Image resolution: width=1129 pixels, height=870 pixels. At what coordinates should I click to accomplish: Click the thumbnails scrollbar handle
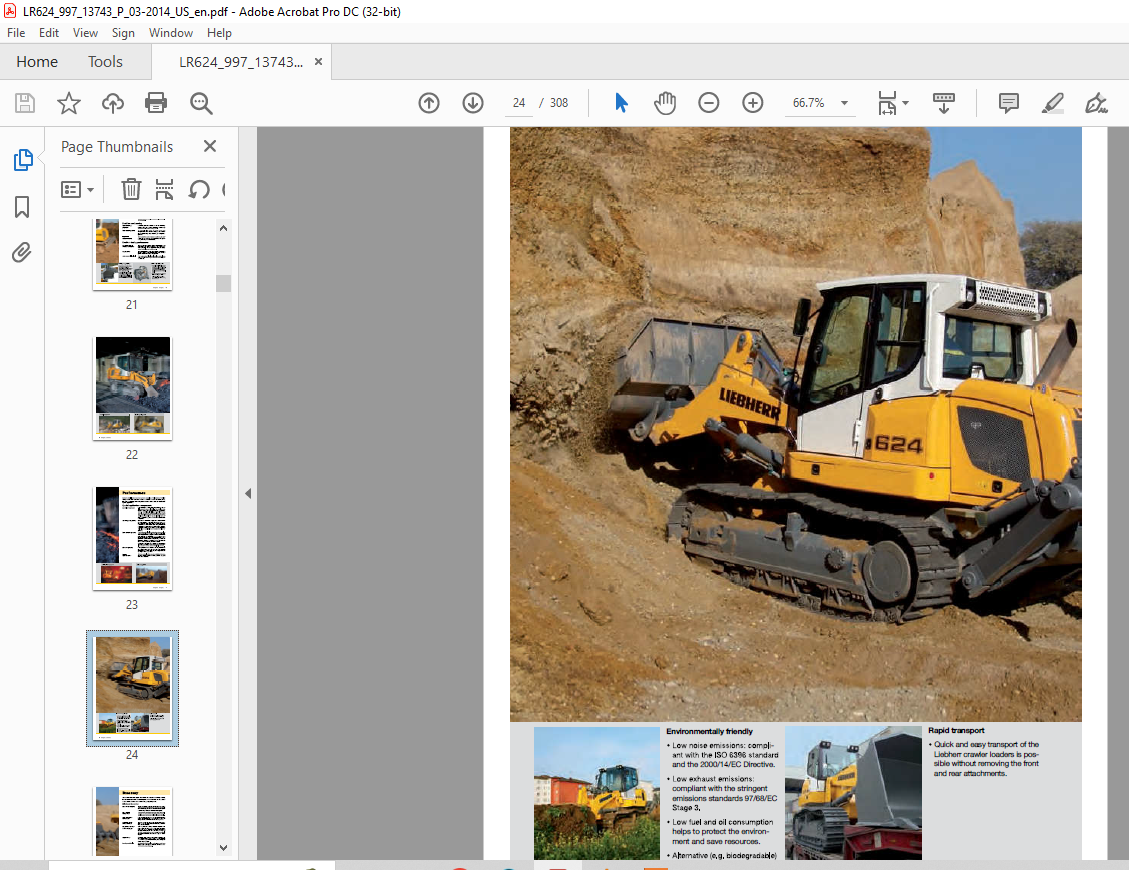tap(223, 283)
